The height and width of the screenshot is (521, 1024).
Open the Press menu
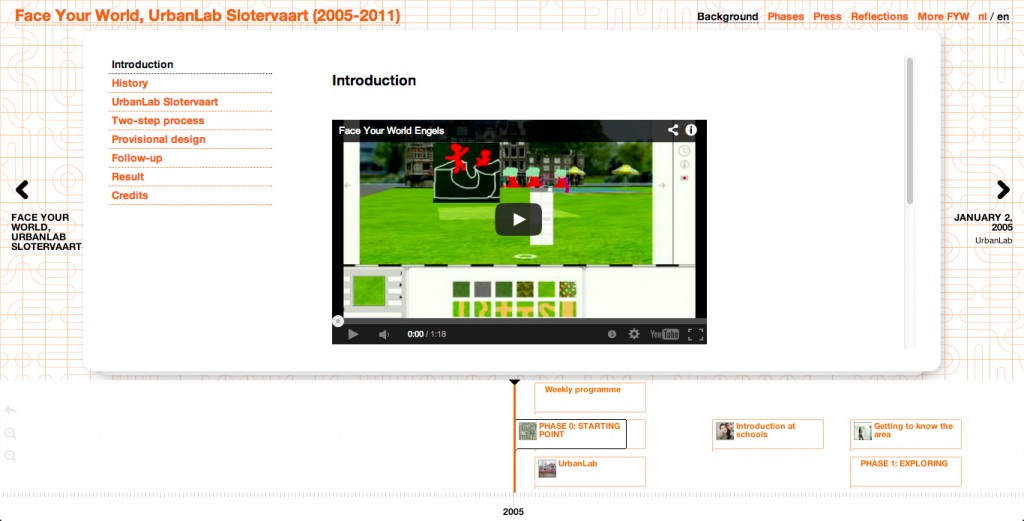tap(827, 17)
